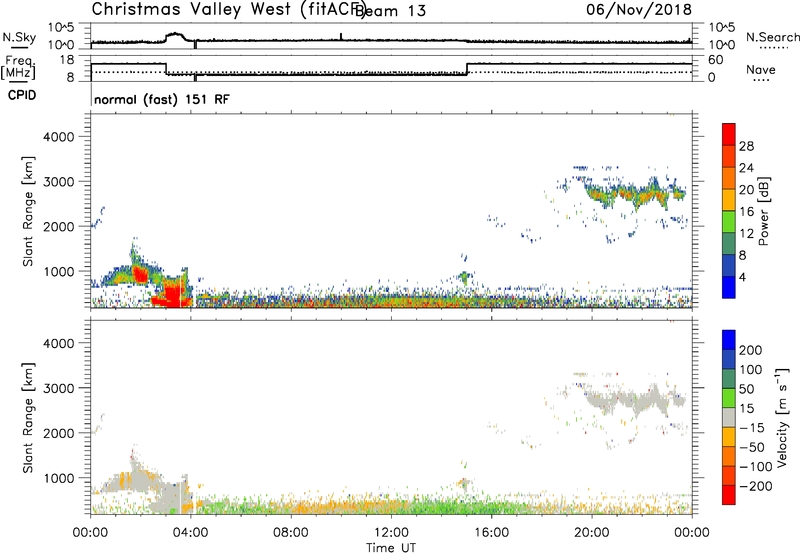Click the date label 06/Nov/2018
800x554 pixels.
click(639, 9)
